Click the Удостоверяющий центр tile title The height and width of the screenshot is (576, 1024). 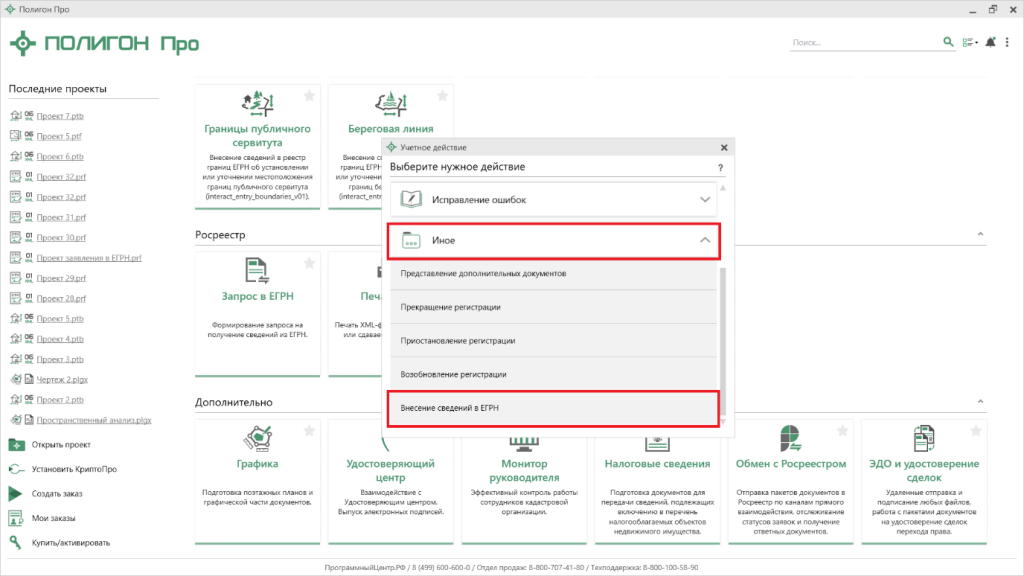point(391,470)
